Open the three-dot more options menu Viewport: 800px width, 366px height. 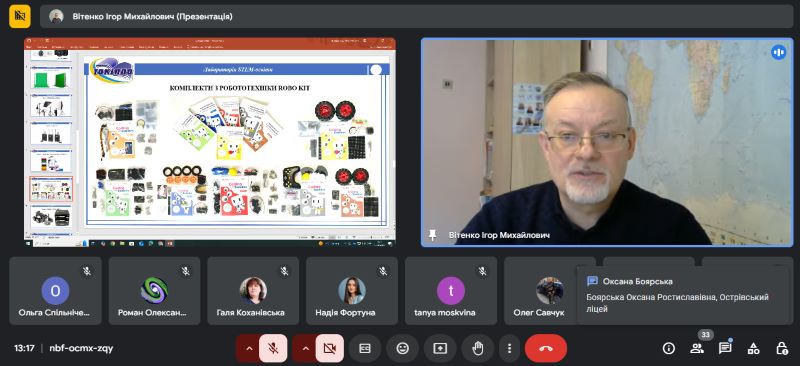pyautogui.click(x=509, y=348)
